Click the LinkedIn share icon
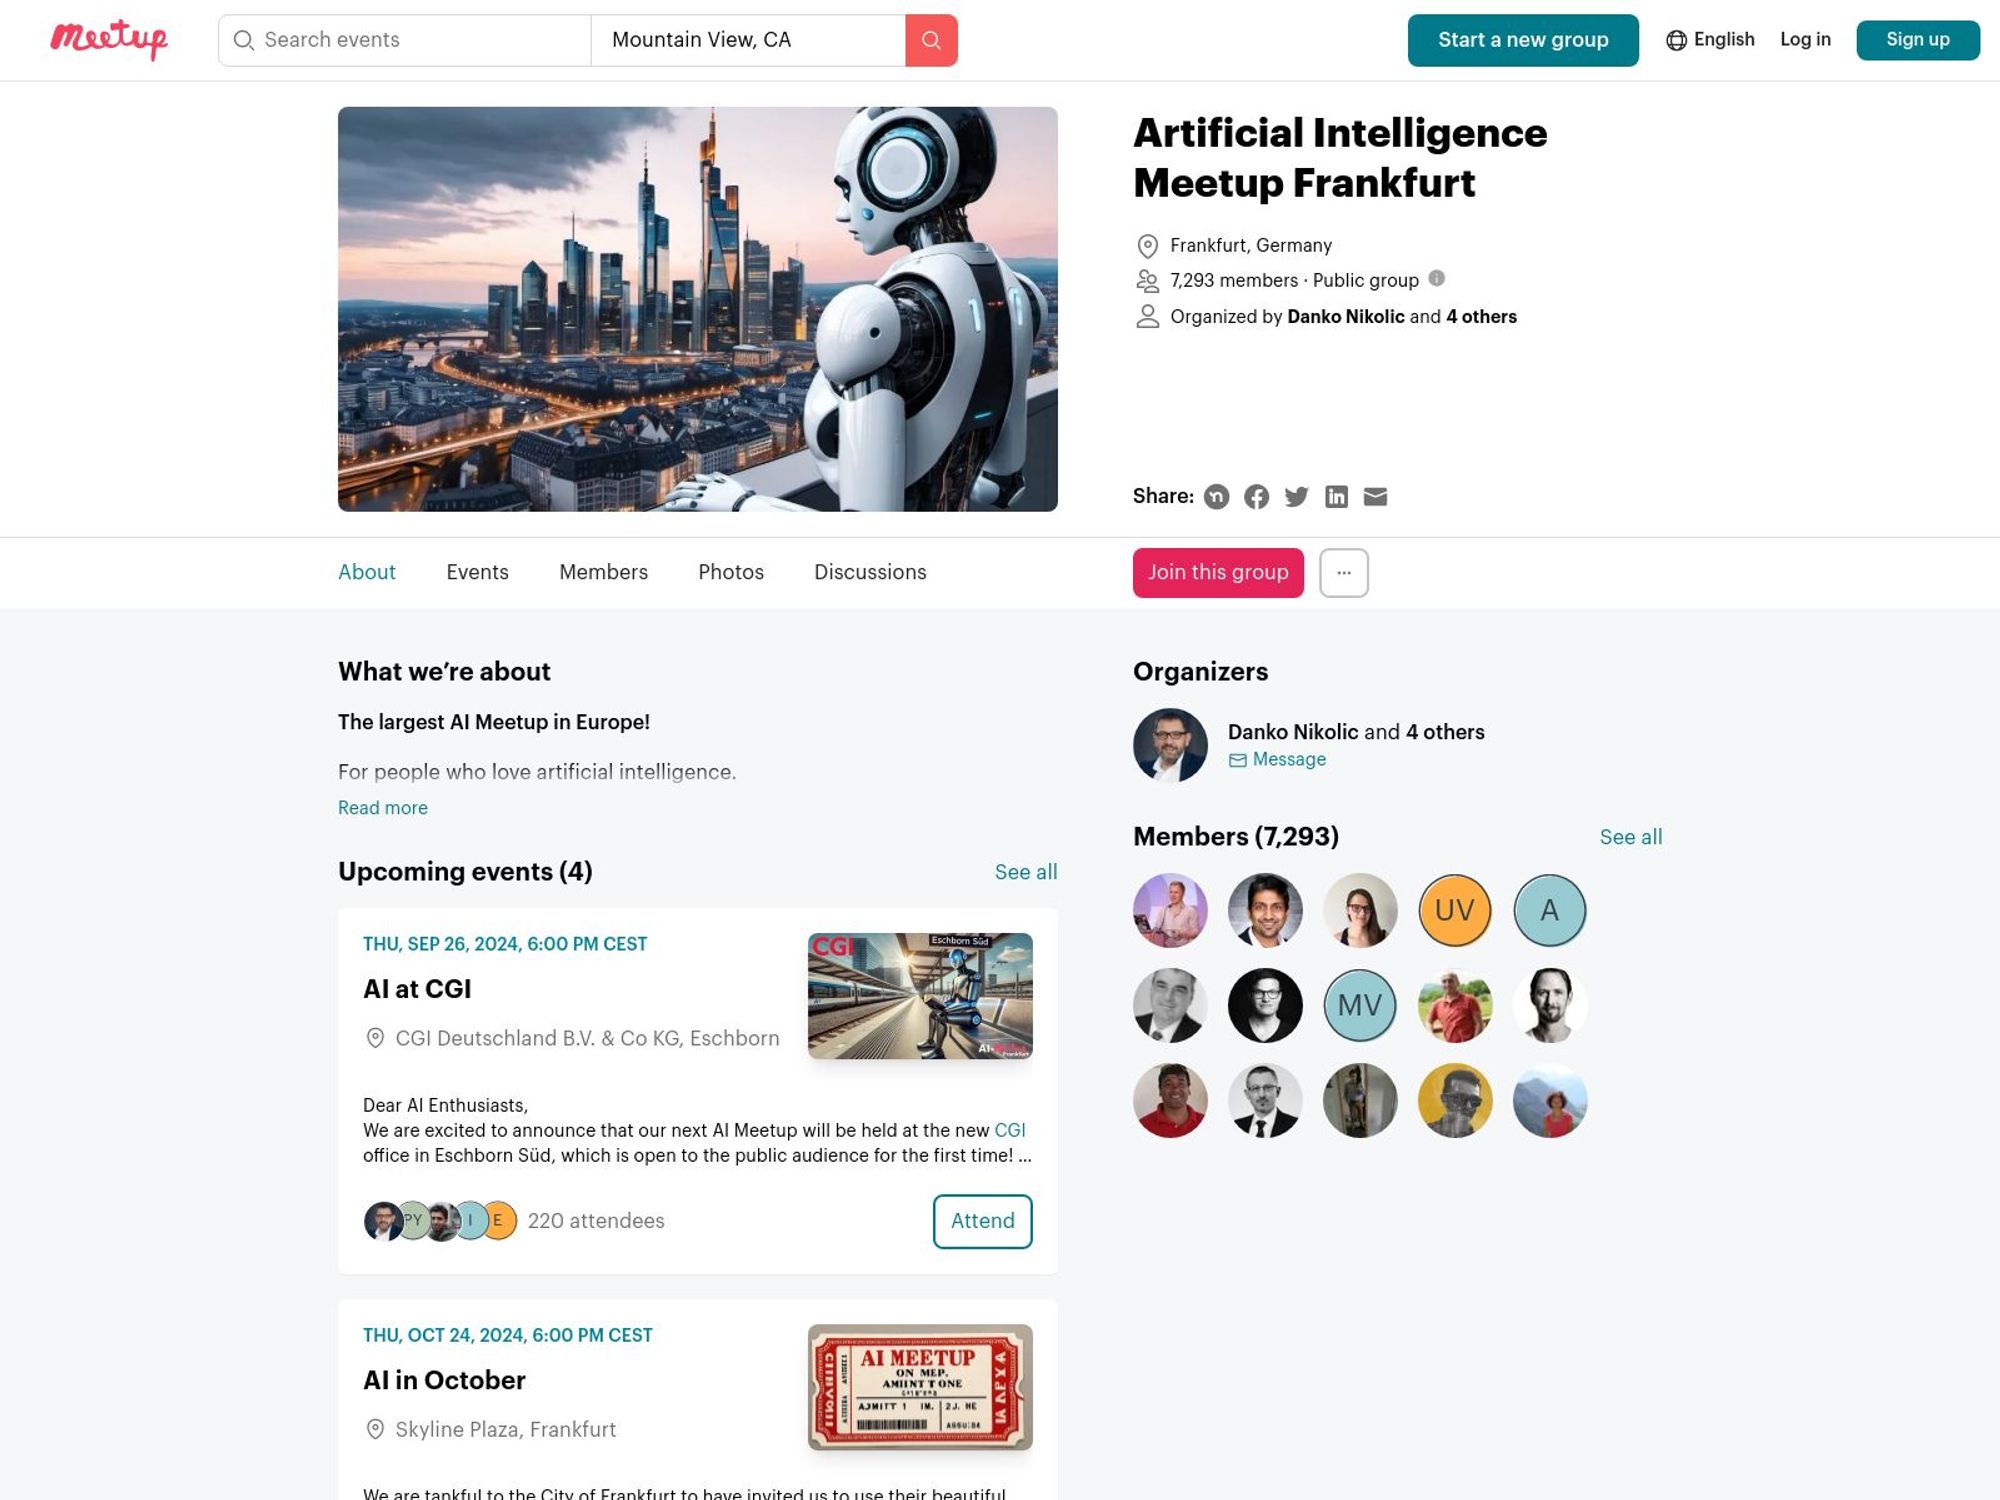 click(1335, 496)
